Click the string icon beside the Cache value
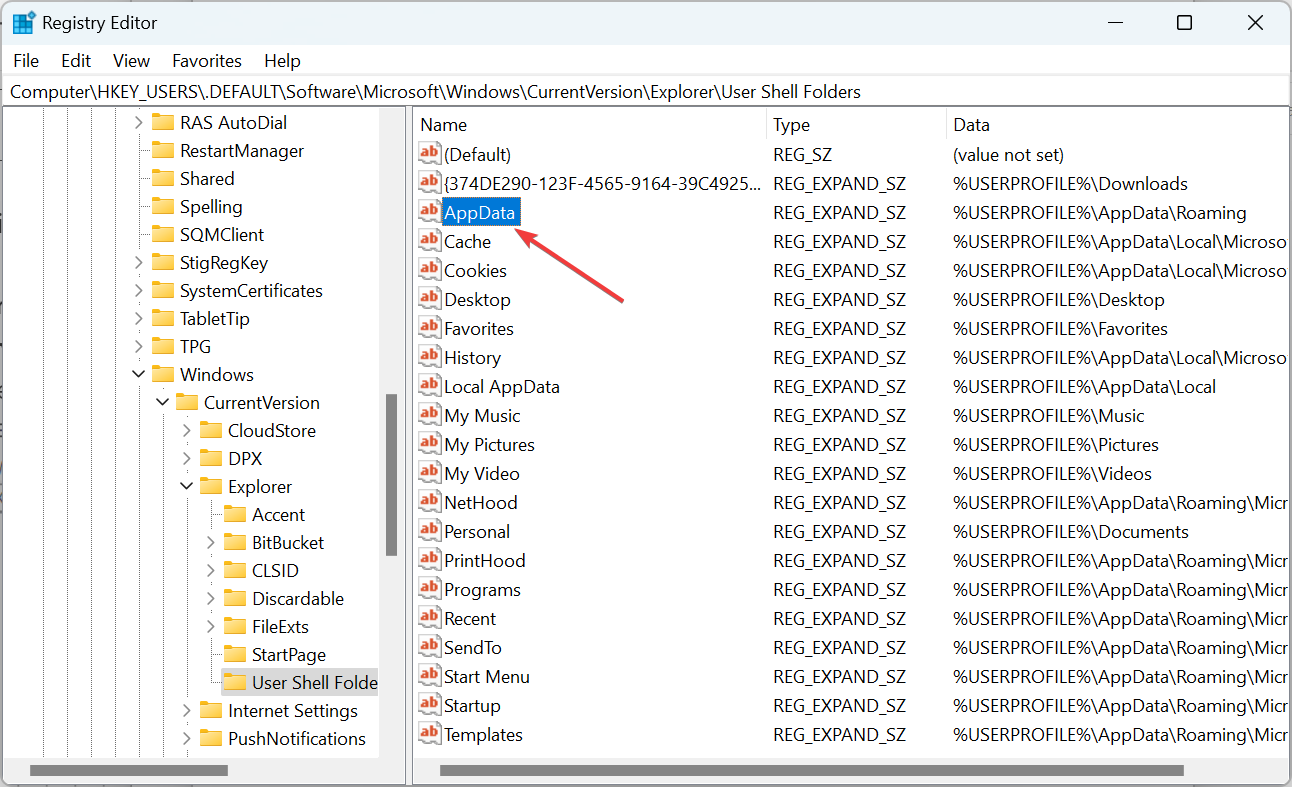 coord(429,241)
